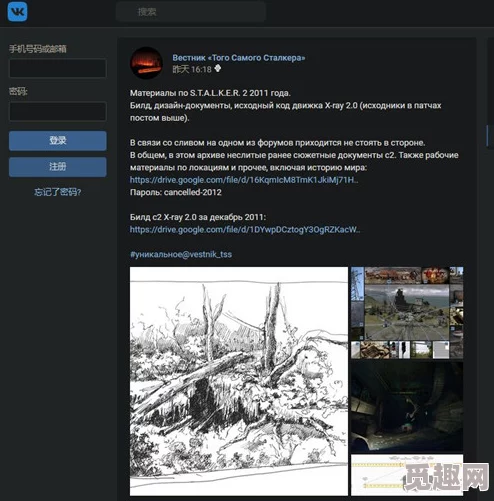Screen dimensions: 494x501
Task: Click the VK logo icon
Action: [17, 12]
